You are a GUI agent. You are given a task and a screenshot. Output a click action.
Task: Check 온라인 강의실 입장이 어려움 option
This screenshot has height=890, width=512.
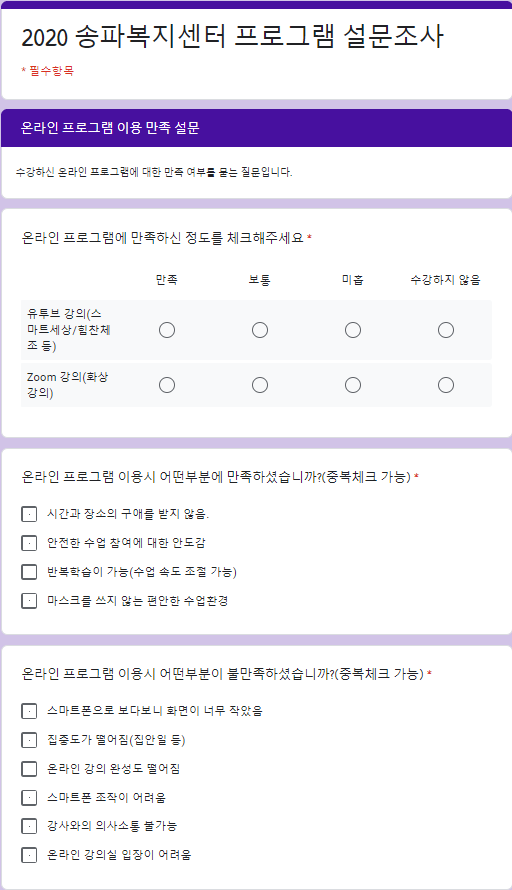(29, 855)
